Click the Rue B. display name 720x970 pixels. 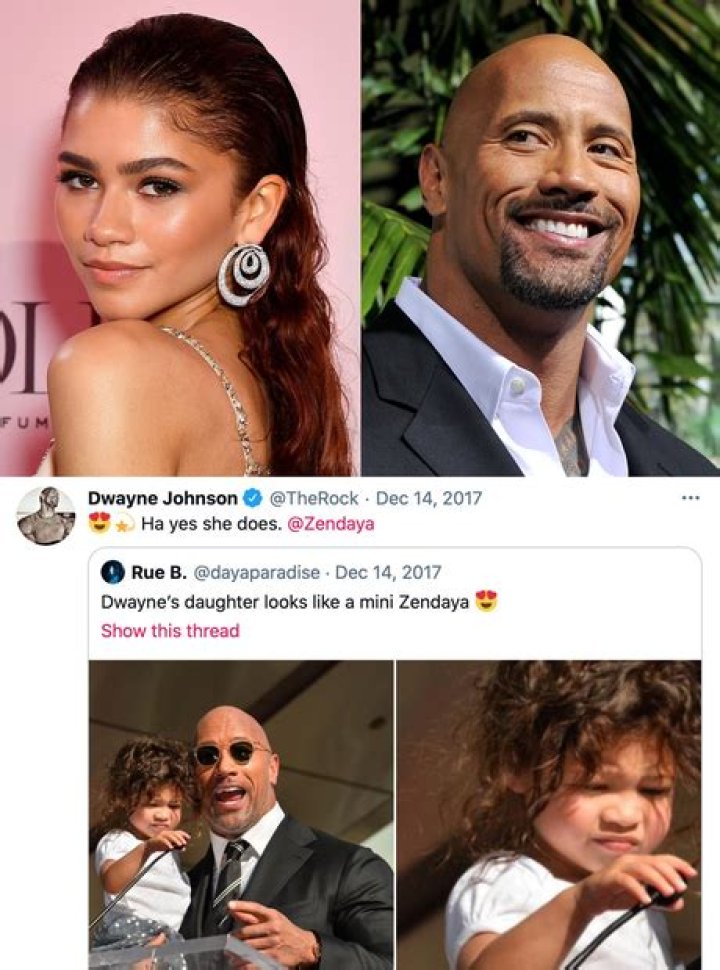(155, 573)
